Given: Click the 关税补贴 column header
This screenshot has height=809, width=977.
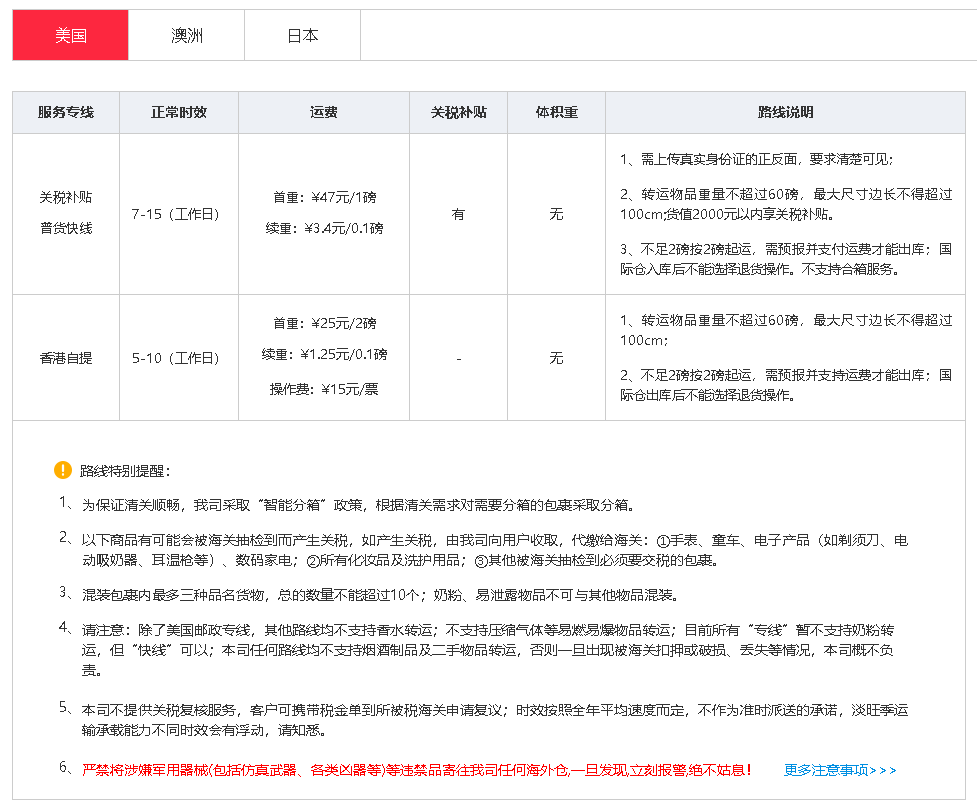Looking at the screenshot, I should [x=458, y=113].
